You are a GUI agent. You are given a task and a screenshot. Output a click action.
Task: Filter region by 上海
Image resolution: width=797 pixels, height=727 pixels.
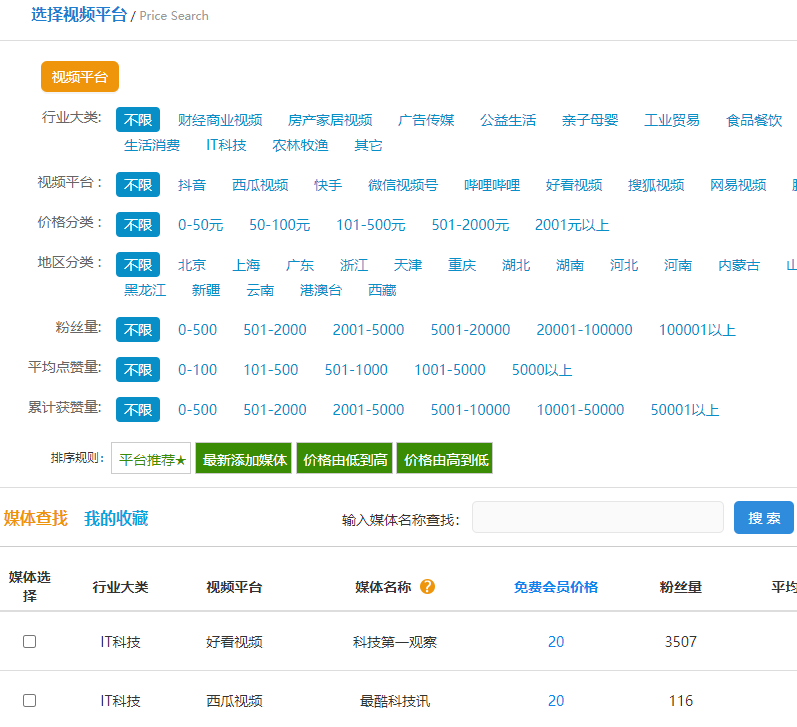(246, 265)
